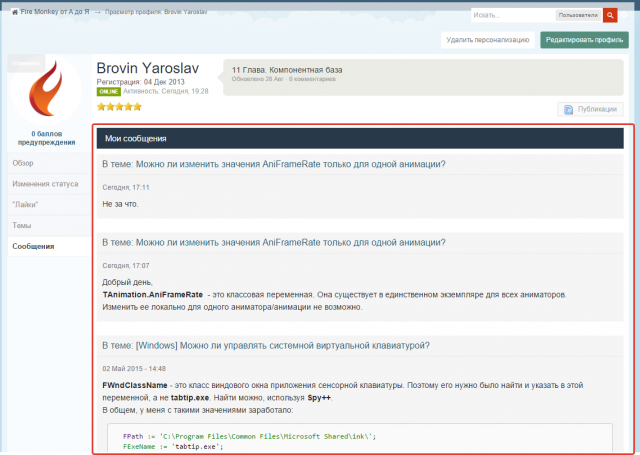Open the gear icon beside search

pyautogui.click(x=624, y=15)
